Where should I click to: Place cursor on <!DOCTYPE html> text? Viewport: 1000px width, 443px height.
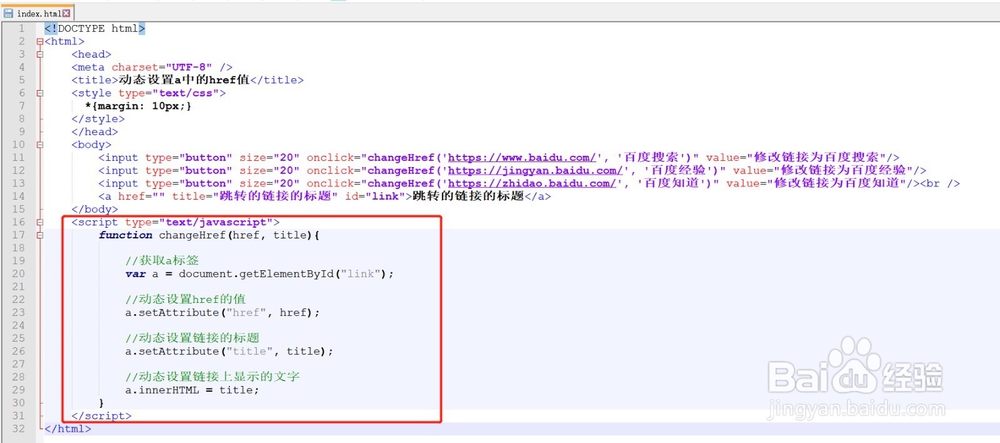pyautogui.click(x=95, y=29)
